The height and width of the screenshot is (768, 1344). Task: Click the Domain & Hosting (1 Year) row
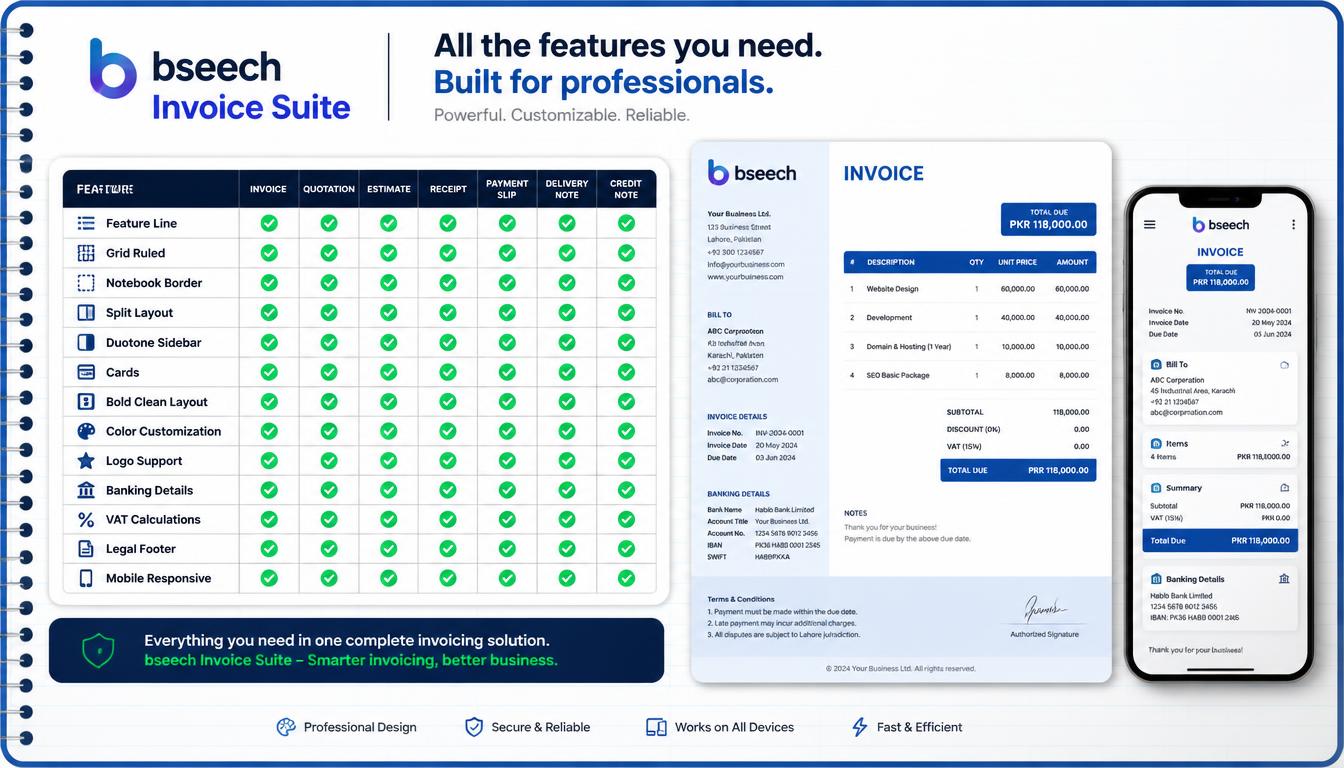tap(970, 346)
